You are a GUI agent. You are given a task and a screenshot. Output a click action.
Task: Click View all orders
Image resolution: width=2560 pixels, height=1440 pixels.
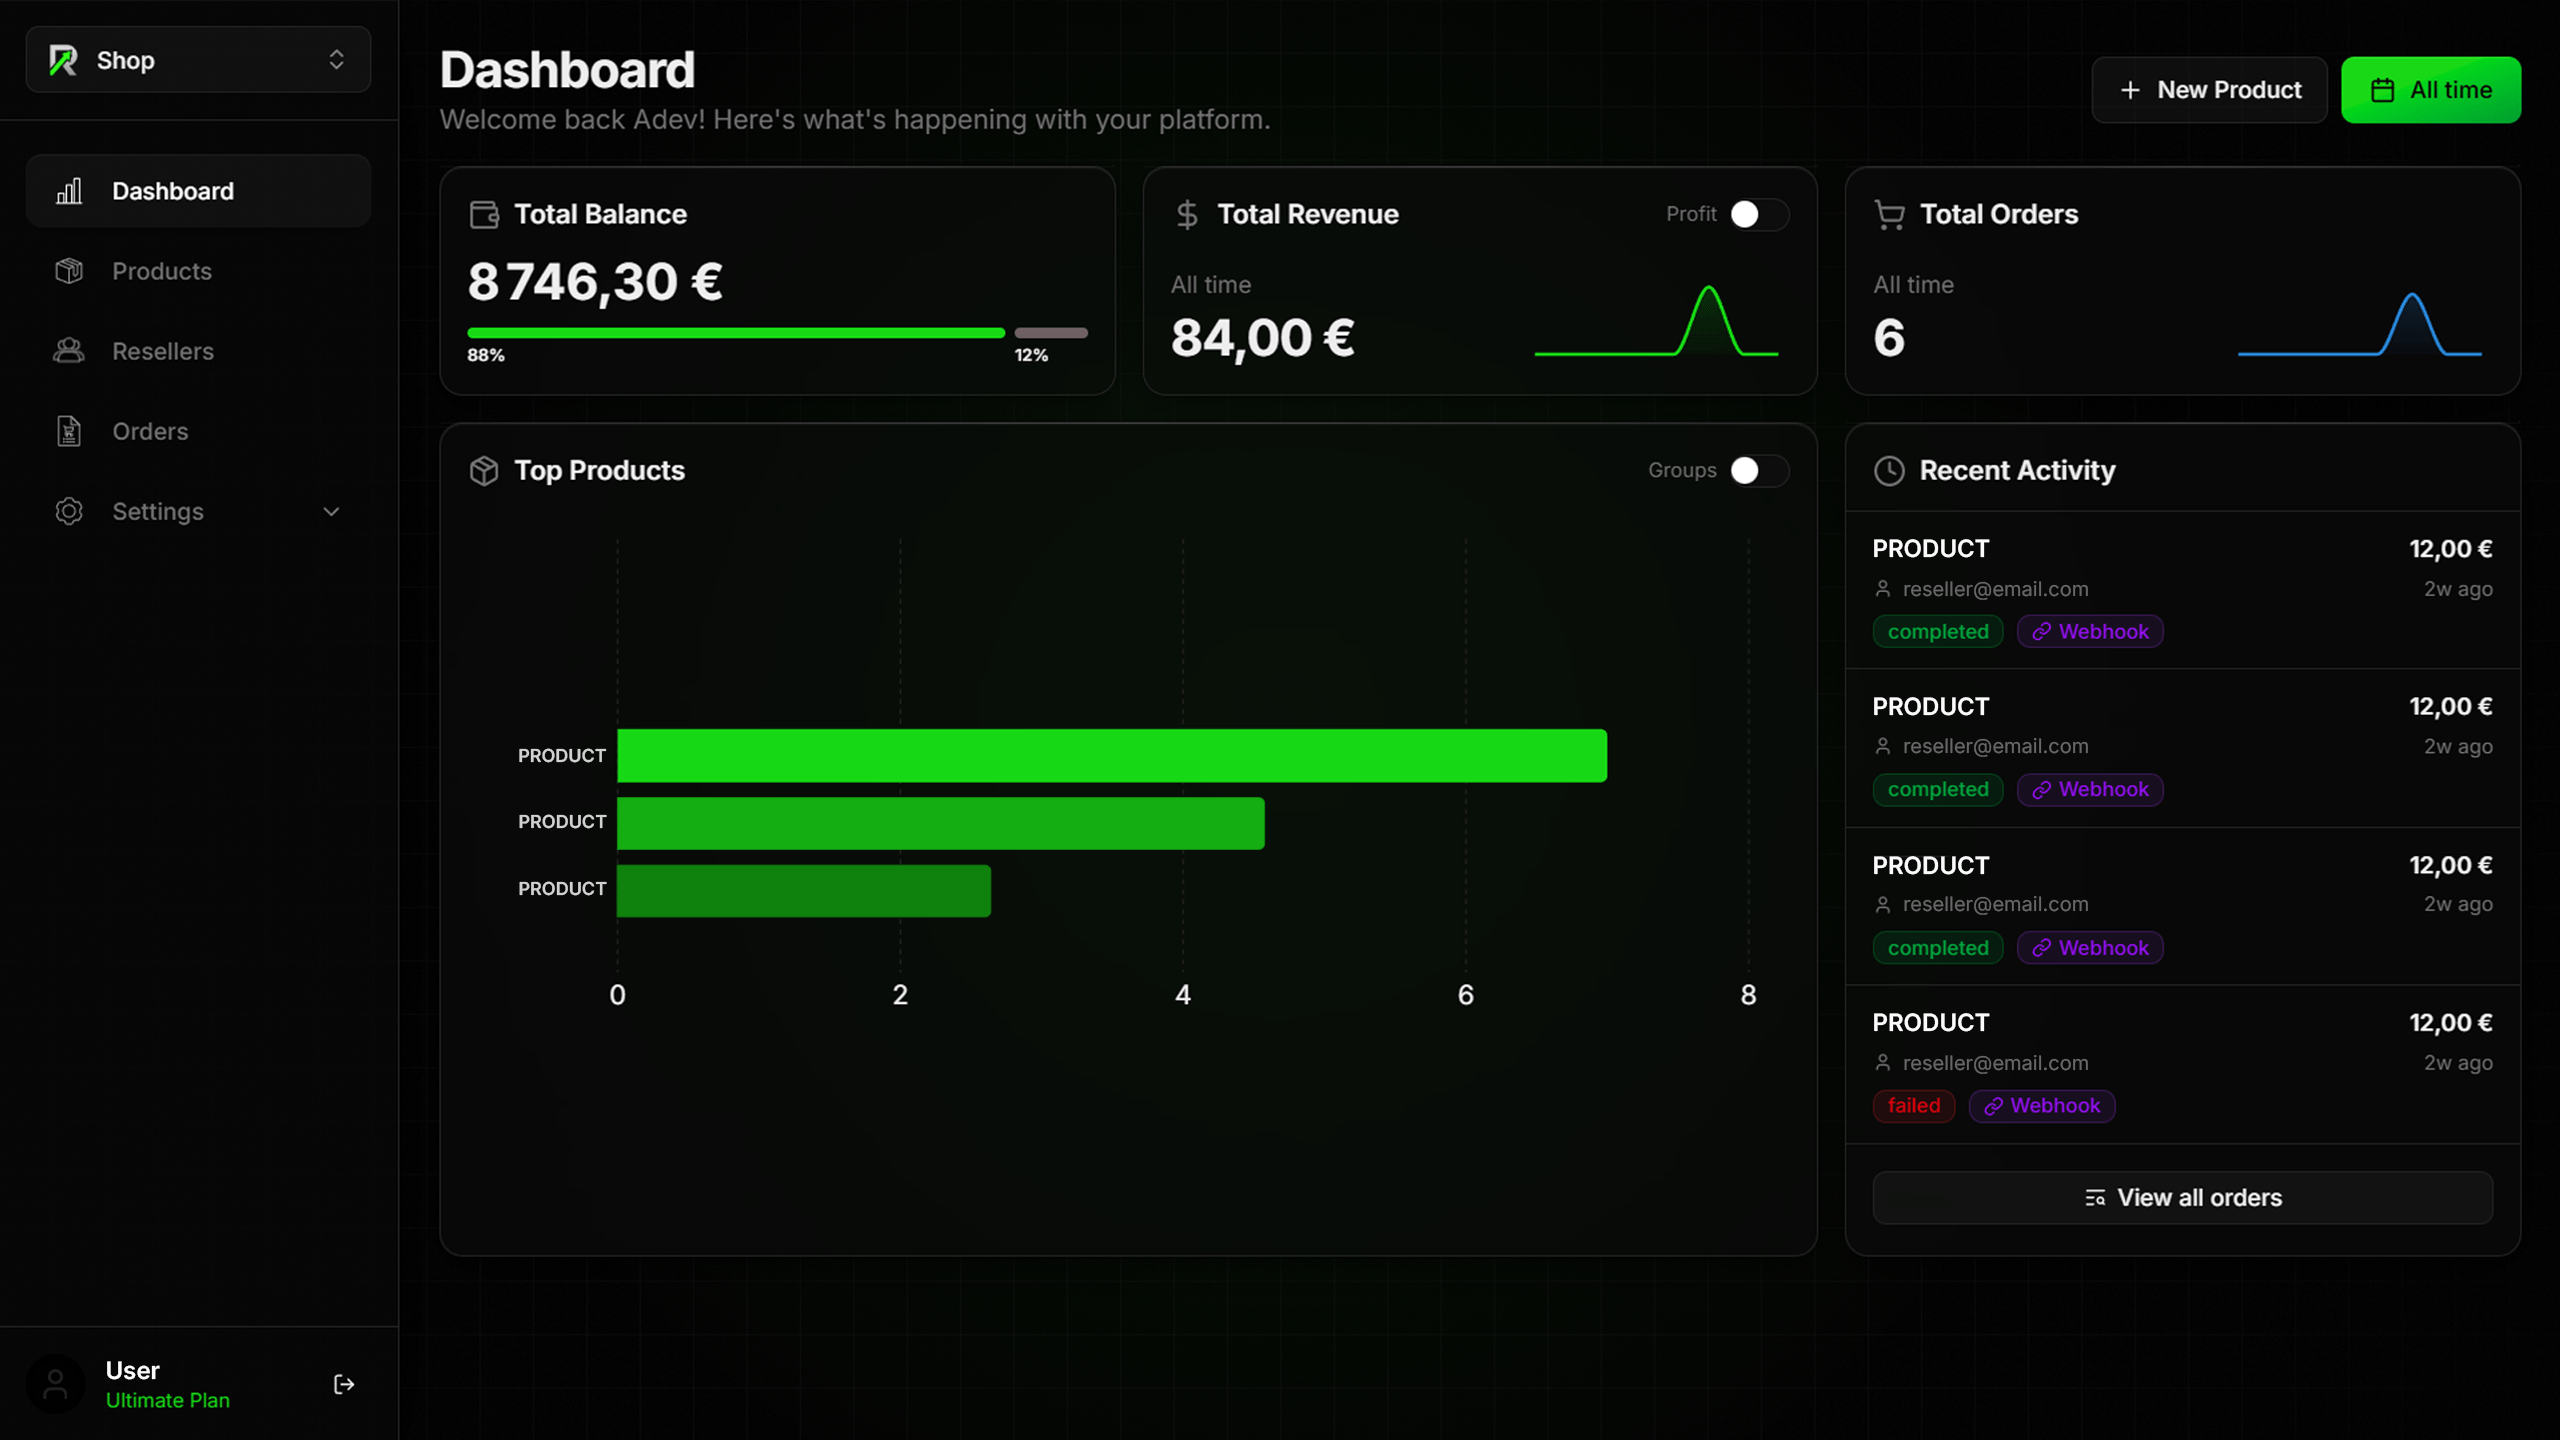click(x=2182, y=1197)
